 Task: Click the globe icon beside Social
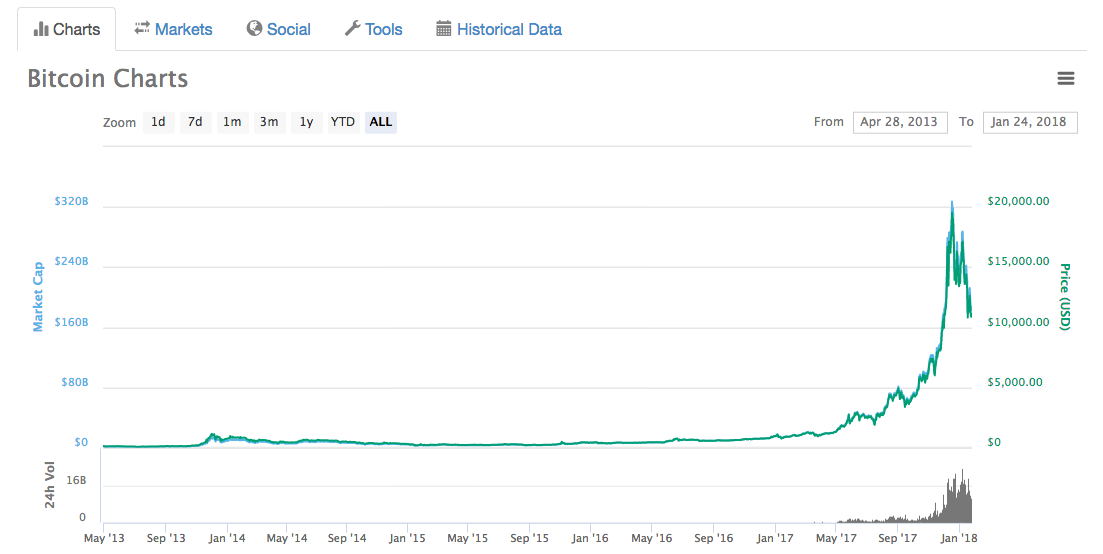tap(254, 28)
